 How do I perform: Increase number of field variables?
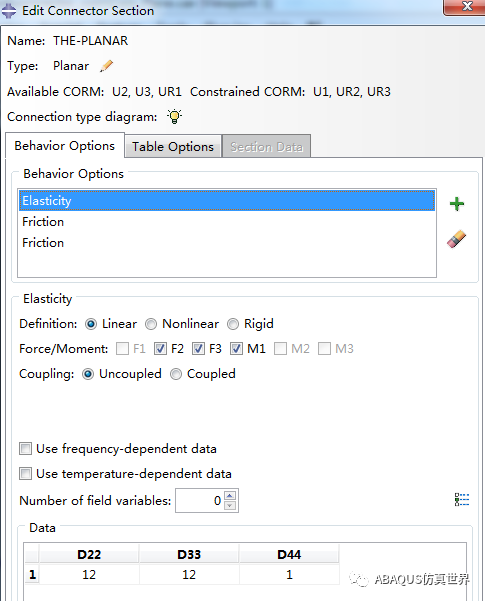click(x=230, y=496)
